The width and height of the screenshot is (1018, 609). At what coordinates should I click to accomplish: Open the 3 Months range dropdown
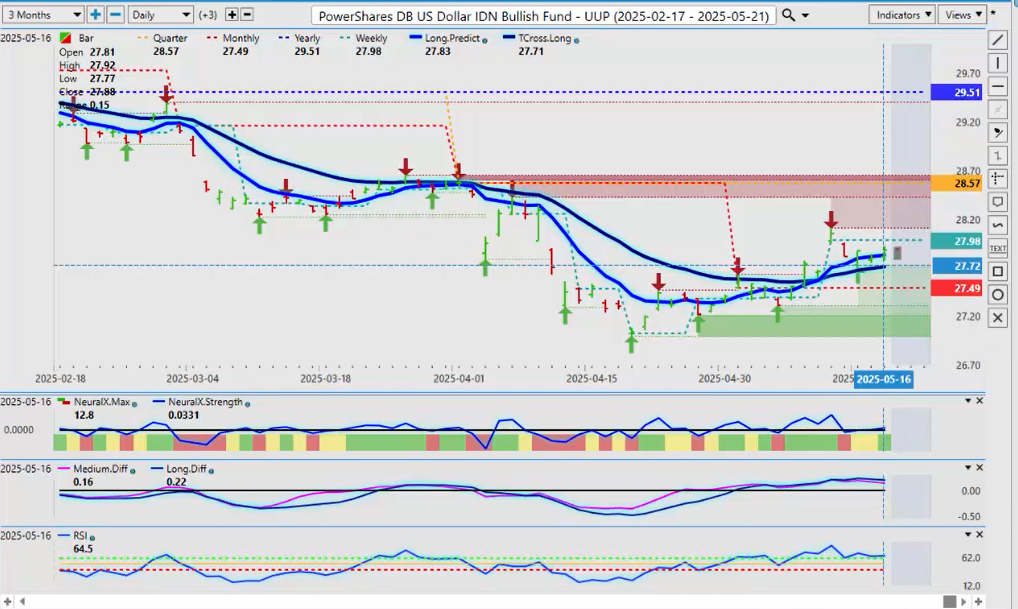pyautogui.click(x=43, y=15)
